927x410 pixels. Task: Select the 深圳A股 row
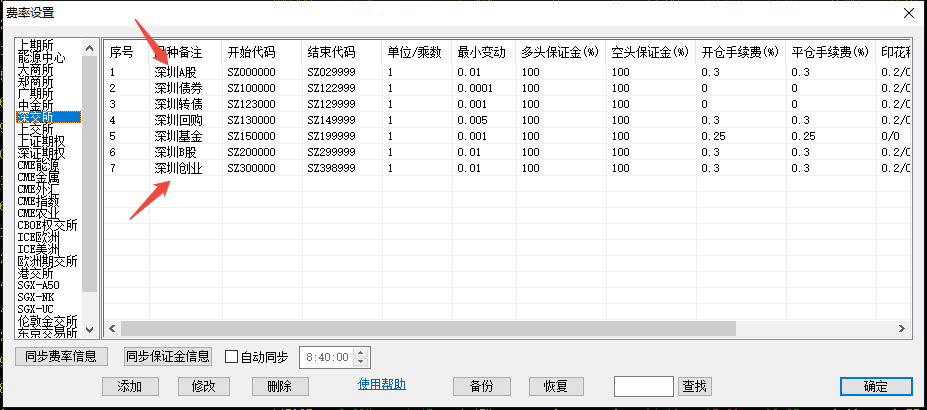507,72
